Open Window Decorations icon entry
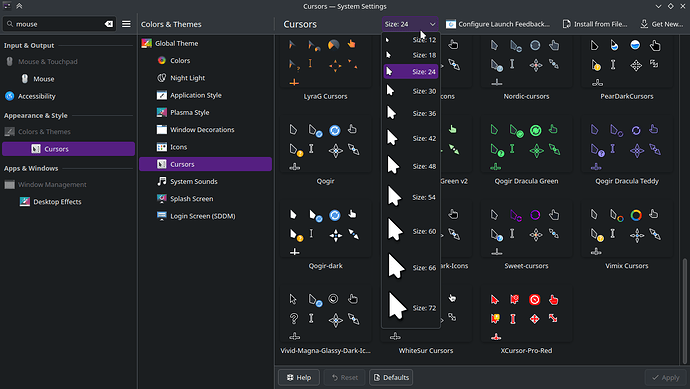The image size is (690, 389). point(161,129)
